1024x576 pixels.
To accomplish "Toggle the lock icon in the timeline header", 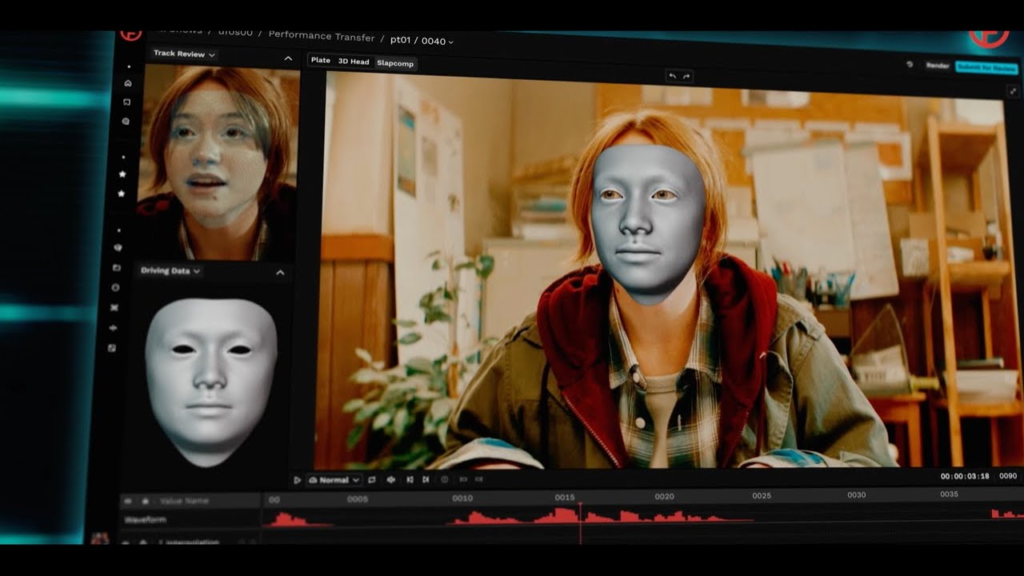I will coord(145,501).
